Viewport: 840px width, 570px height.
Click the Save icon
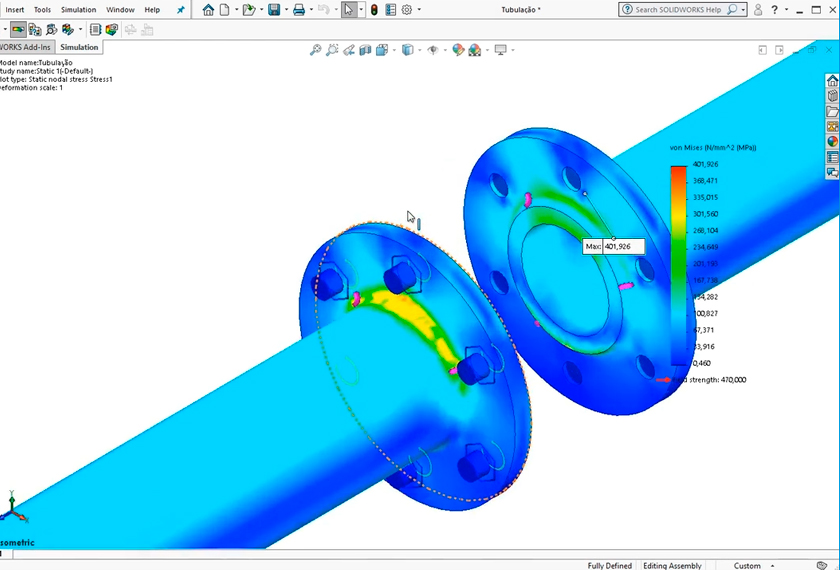(x=273, y=10)
